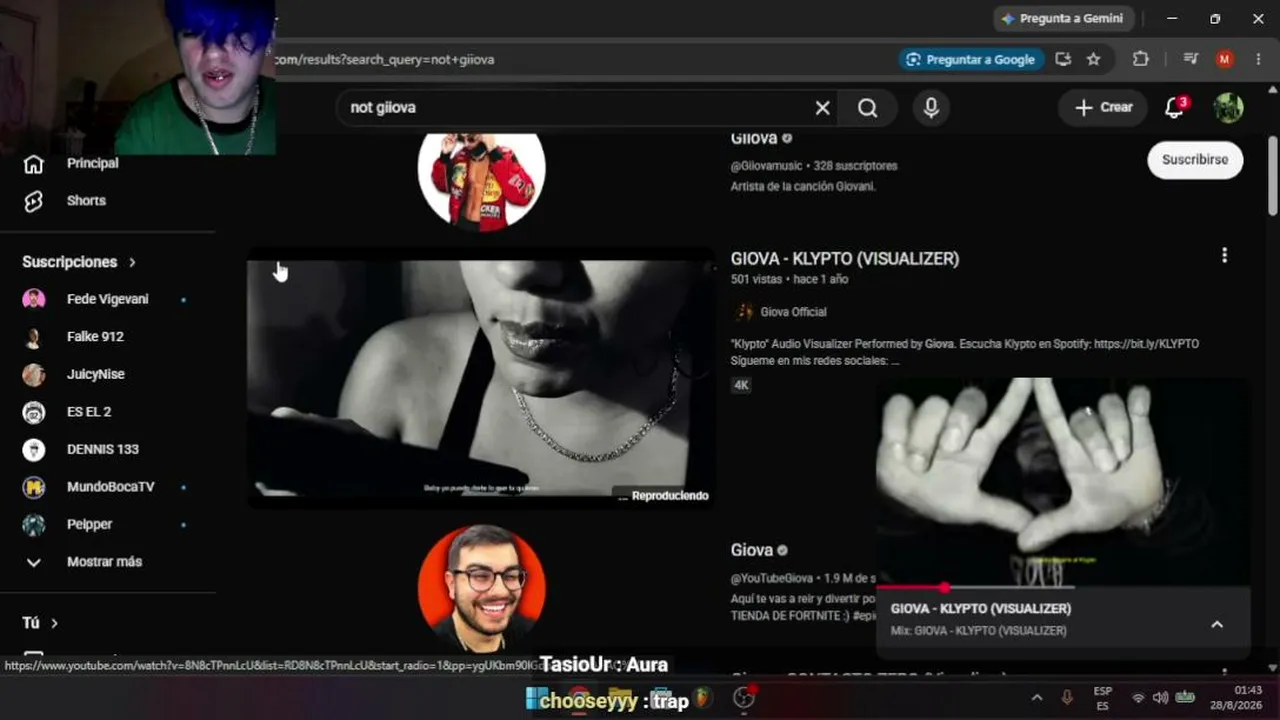The height and width of the screenshot is (720, 1280).
Task: Select the Fede Vigevani subscription name
Action: tap(107, 299)
